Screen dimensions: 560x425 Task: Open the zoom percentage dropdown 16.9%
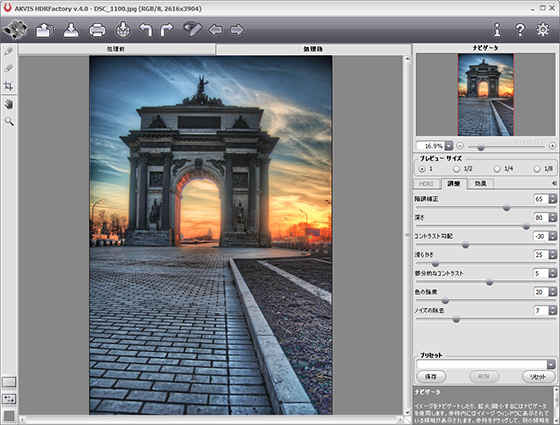(449, 146)
